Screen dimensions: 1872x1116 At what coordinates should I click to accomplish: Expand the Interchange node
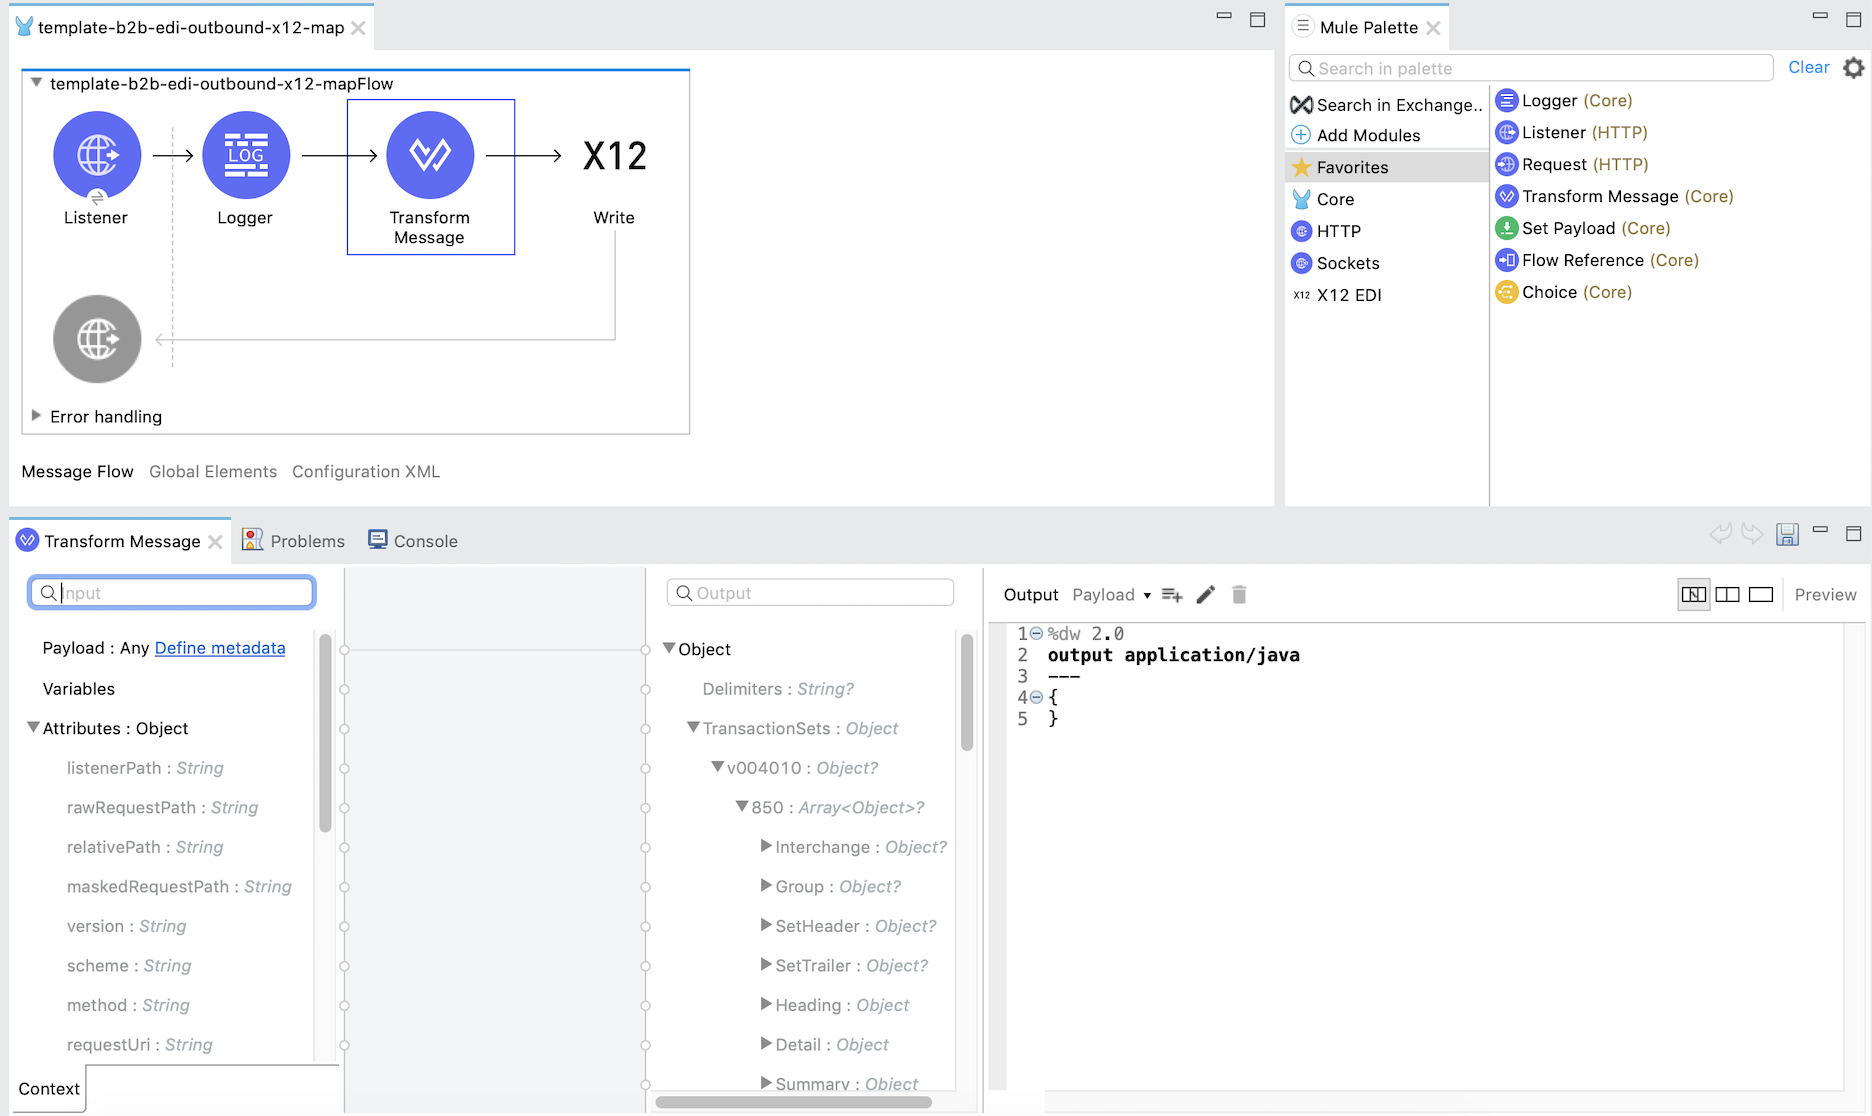(x=766, y=846)
